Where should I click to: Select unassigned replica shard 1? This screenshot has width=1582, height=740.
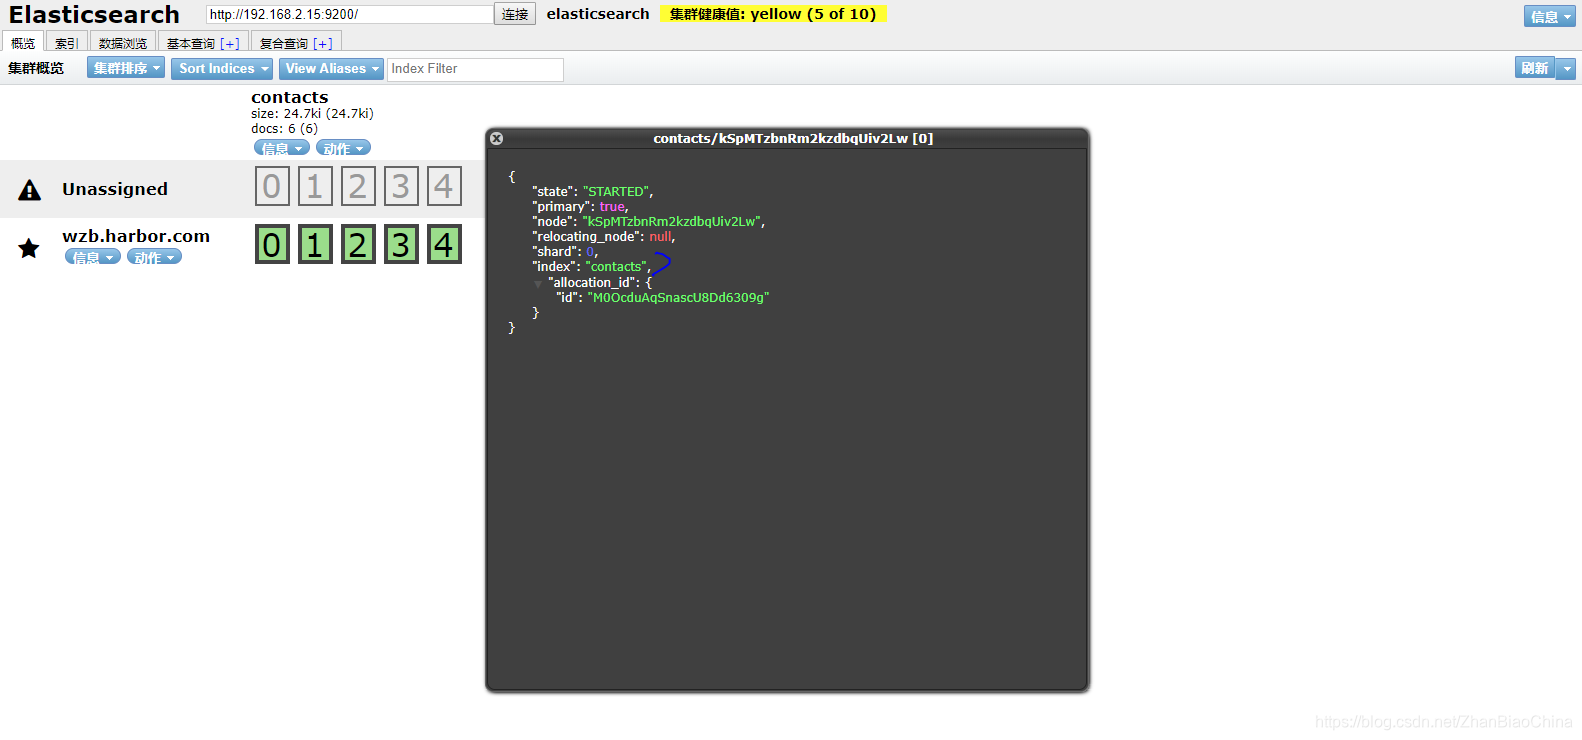(x=315, y=186)
